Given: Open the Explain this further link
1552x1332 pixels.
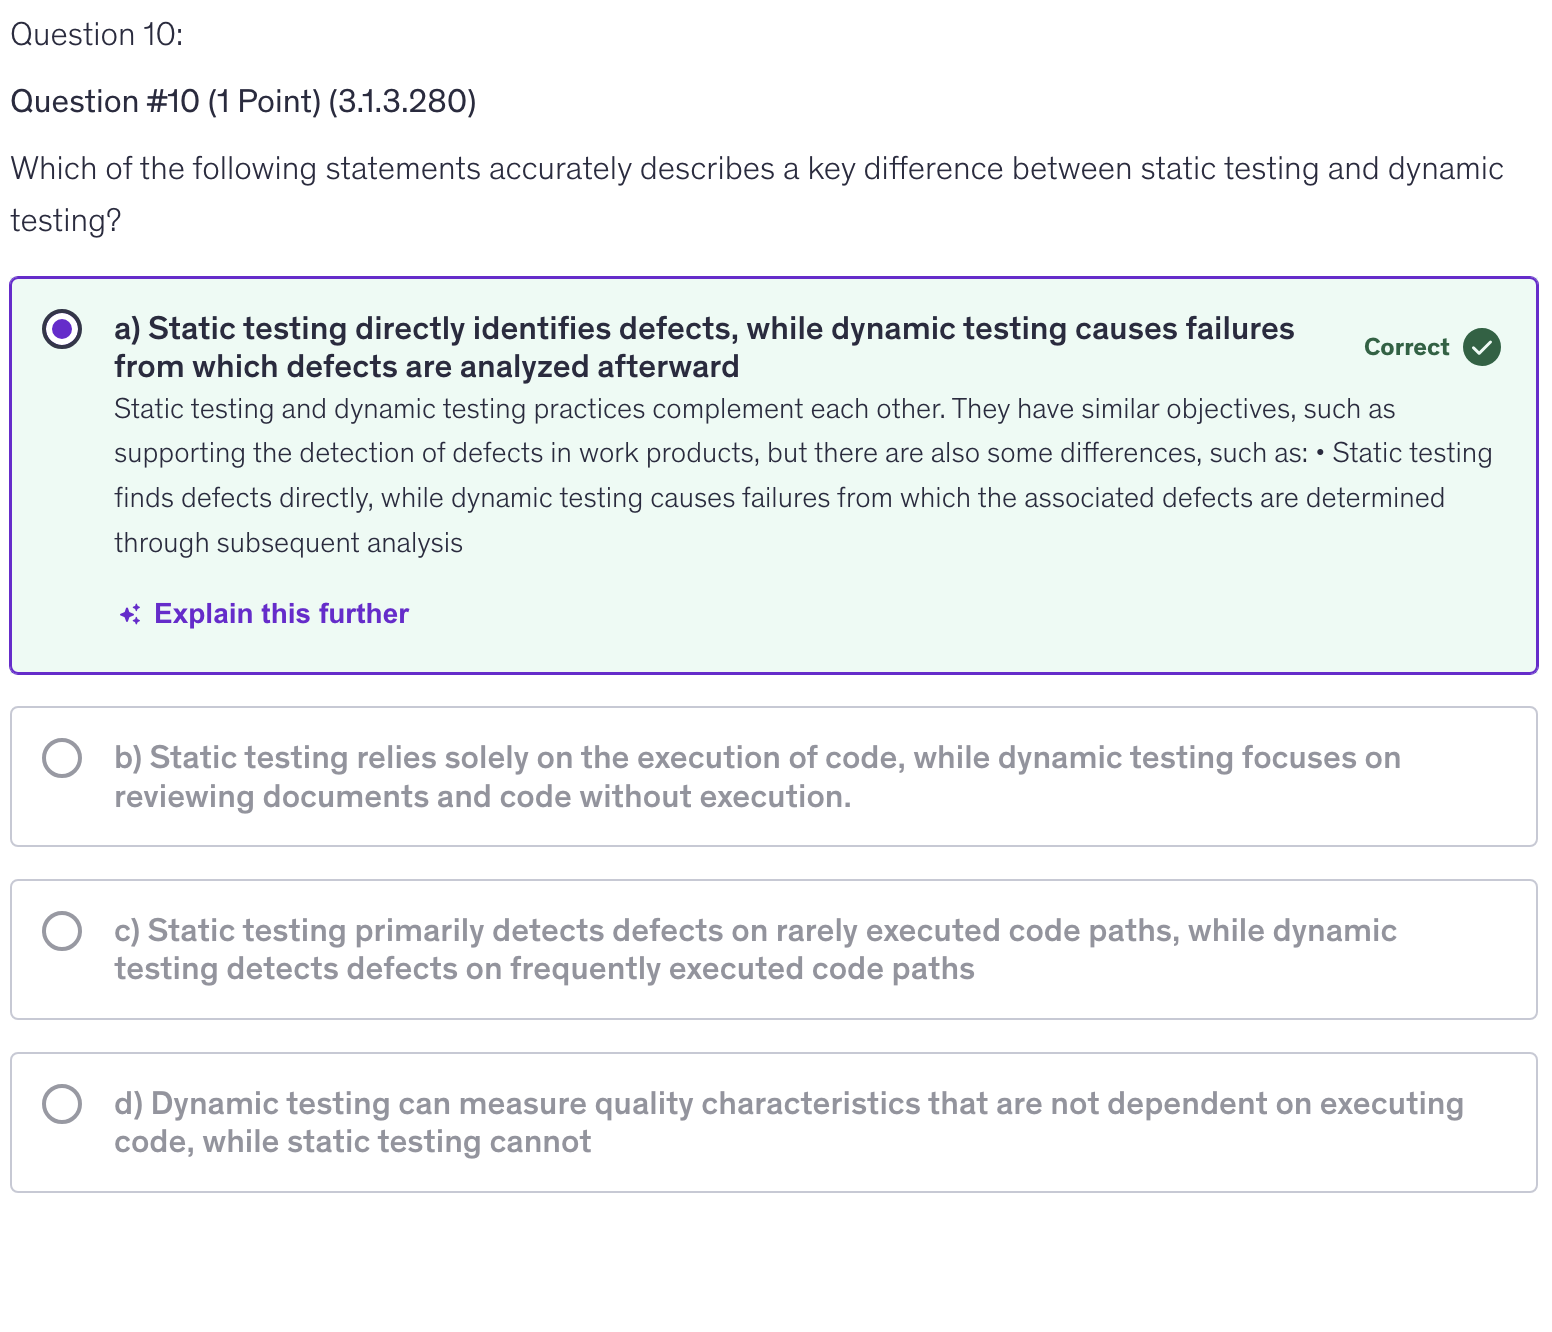Looking at the screenshot, I should 281,614.
